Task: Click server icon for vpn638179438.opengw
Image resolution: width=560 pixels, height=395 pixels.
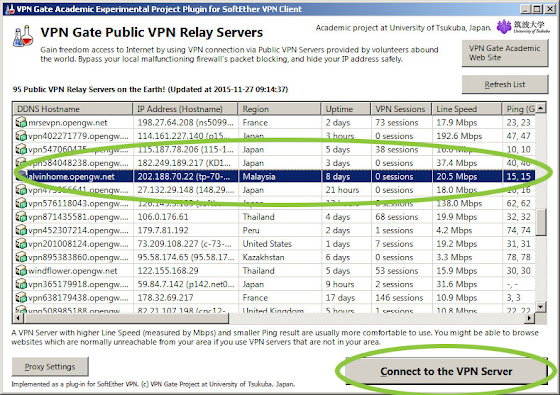Action: [x=21, y=298]
